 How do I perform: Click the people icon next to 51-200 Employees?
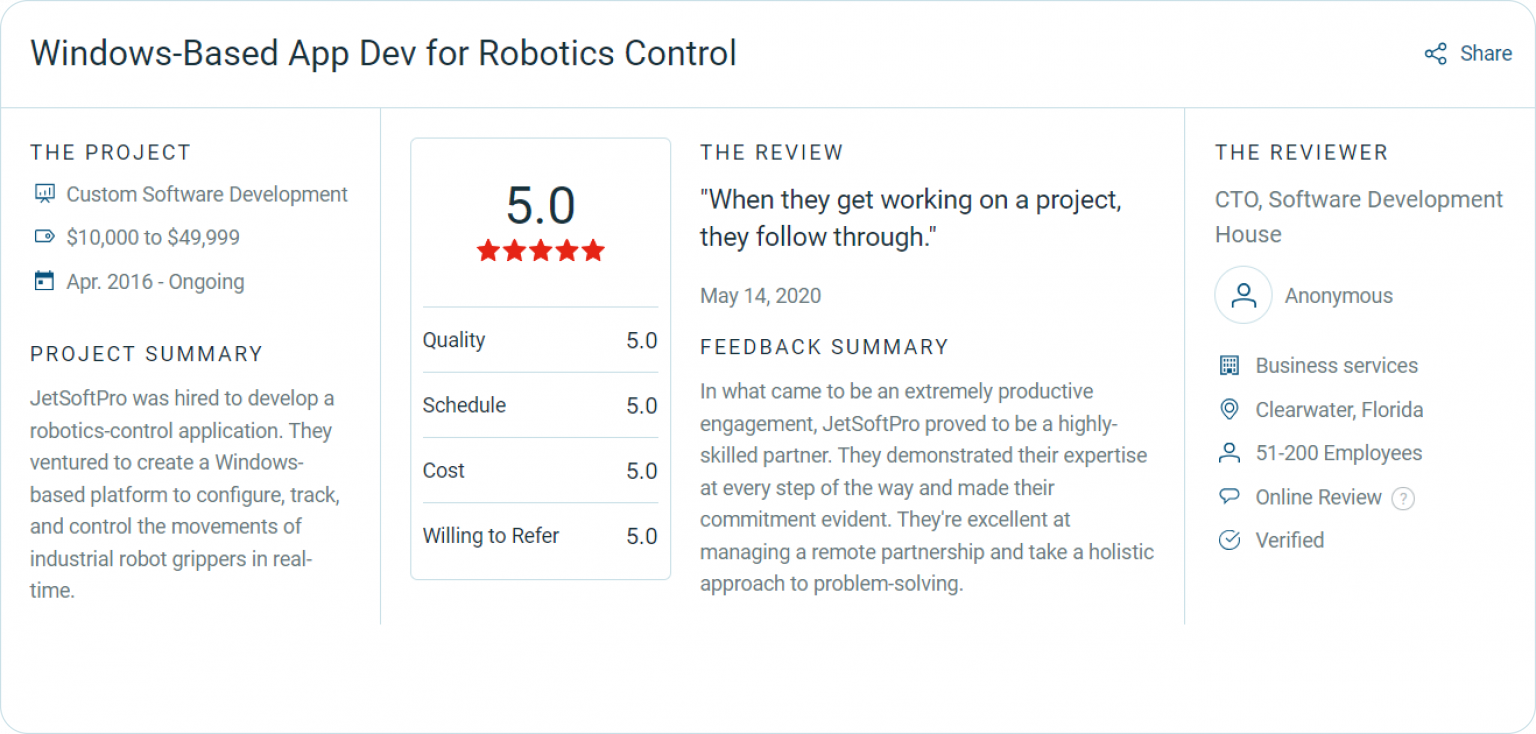[1231, 453]
